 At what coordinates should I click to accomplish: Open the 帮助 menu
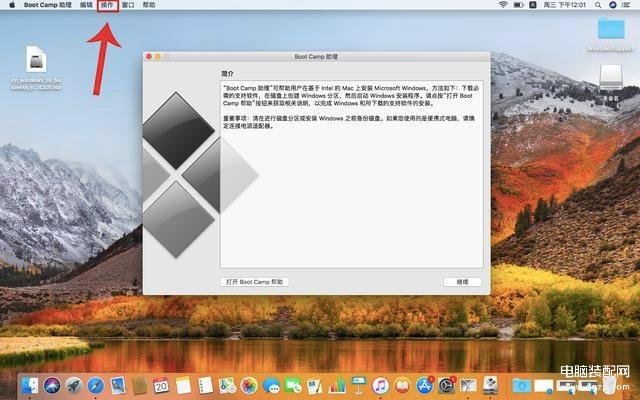pyautogui.click(x=149, y=5)
